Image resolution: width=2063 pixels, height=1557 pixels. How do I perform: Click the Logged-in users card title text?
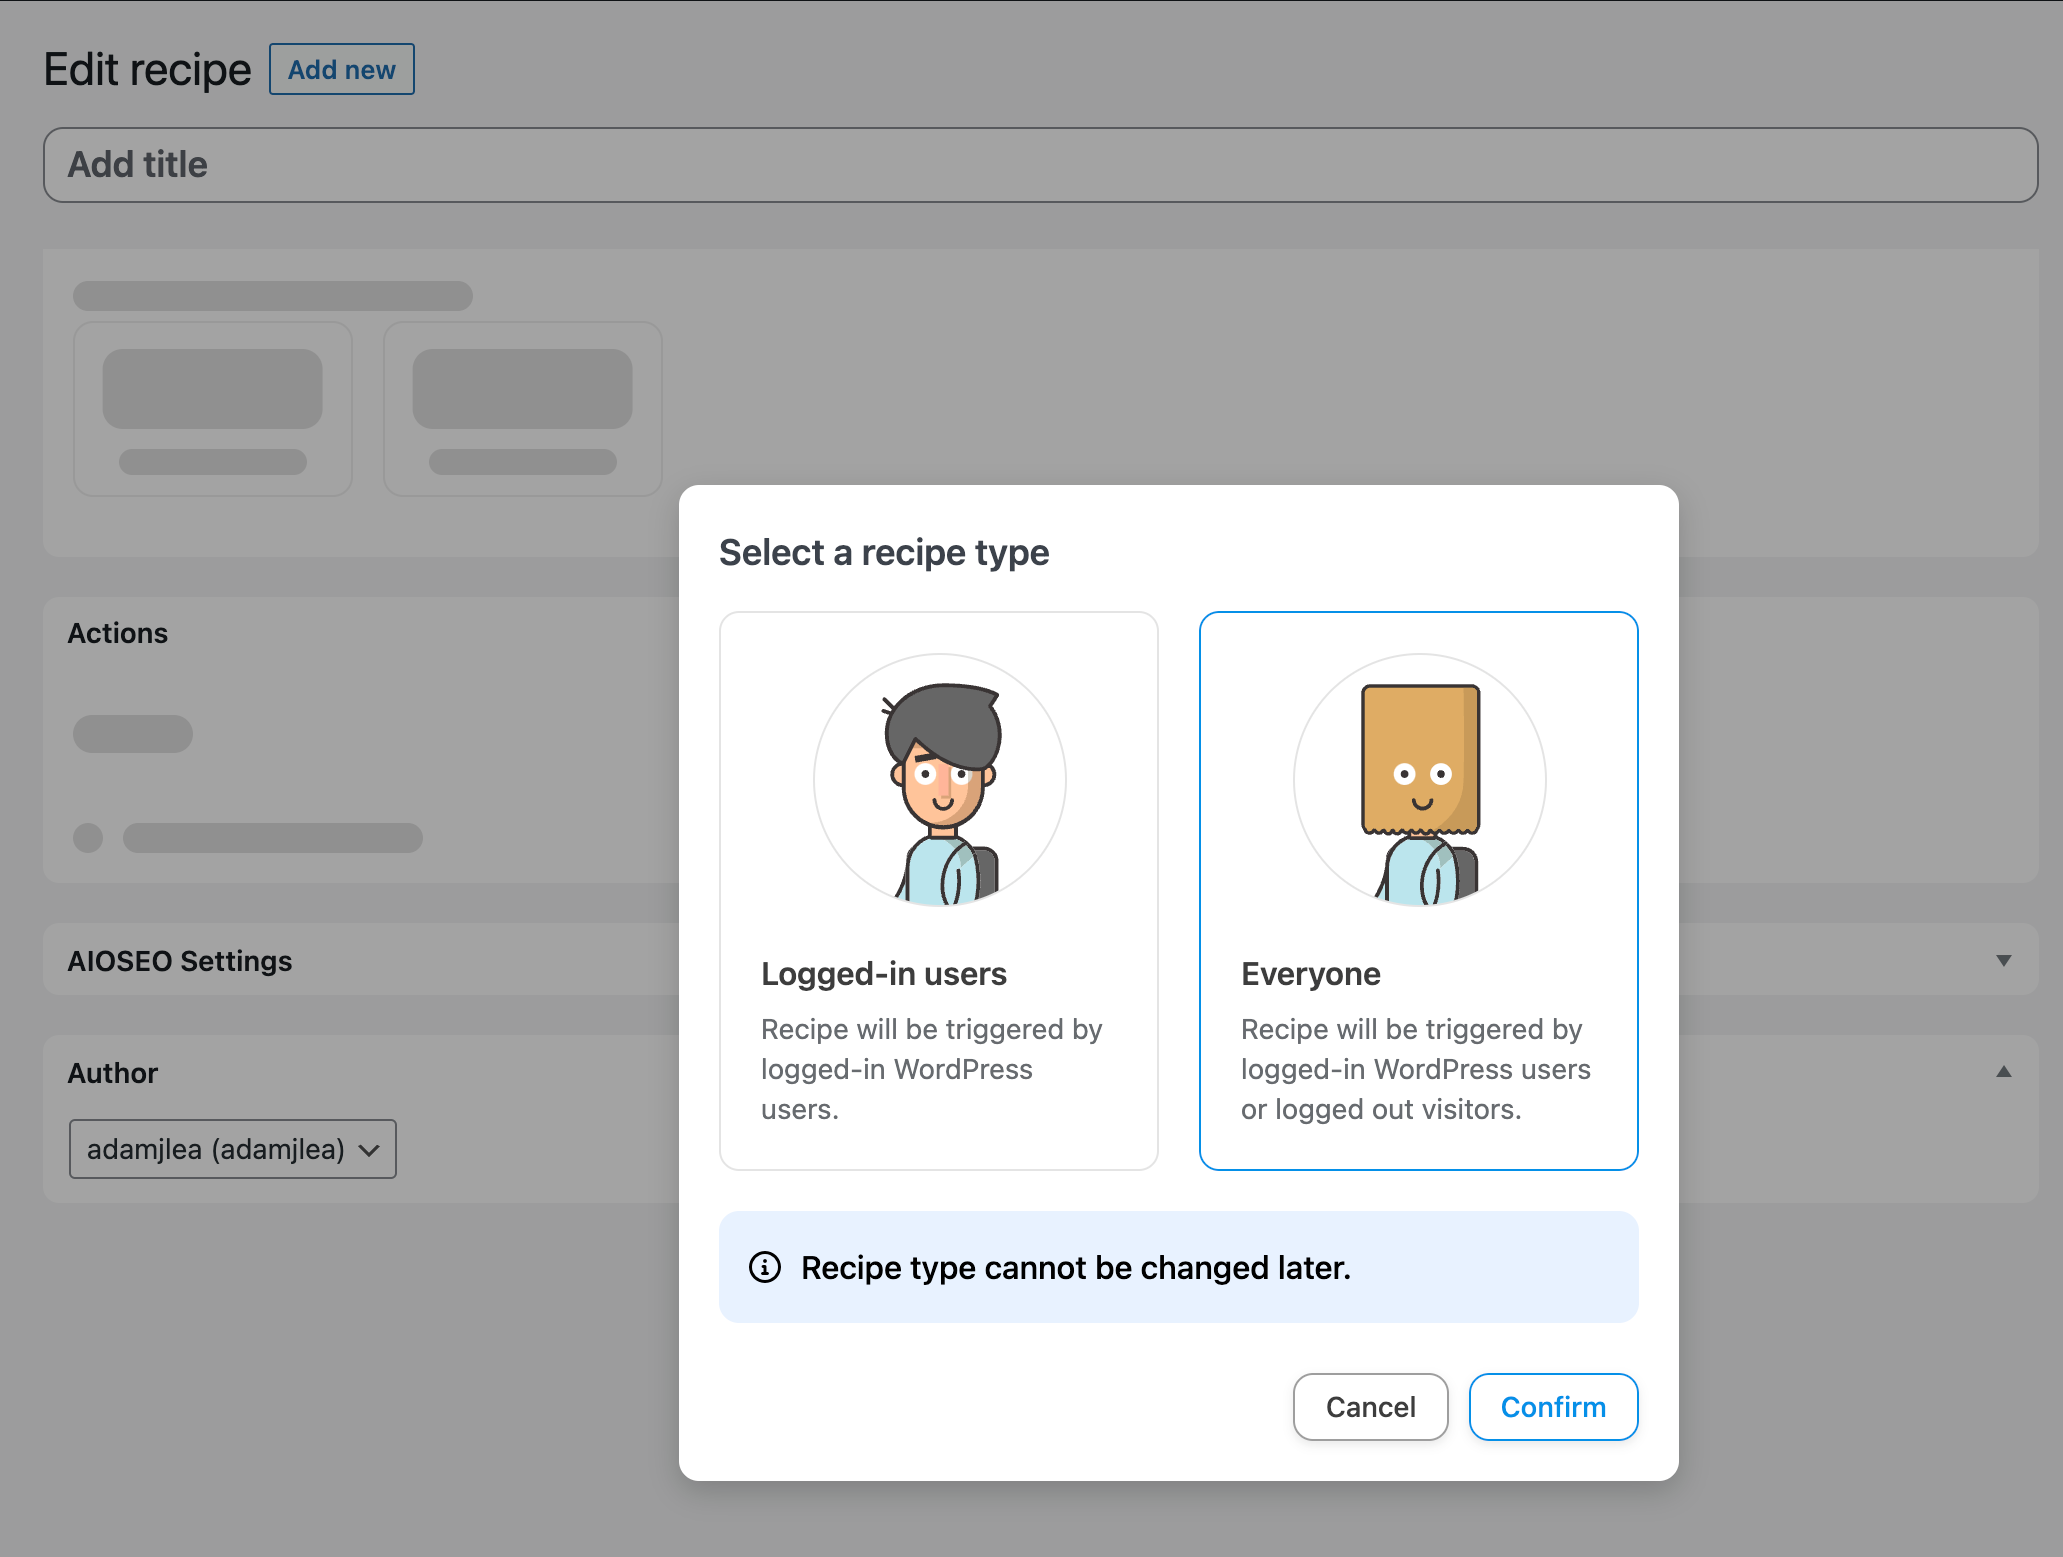point(884,973)
